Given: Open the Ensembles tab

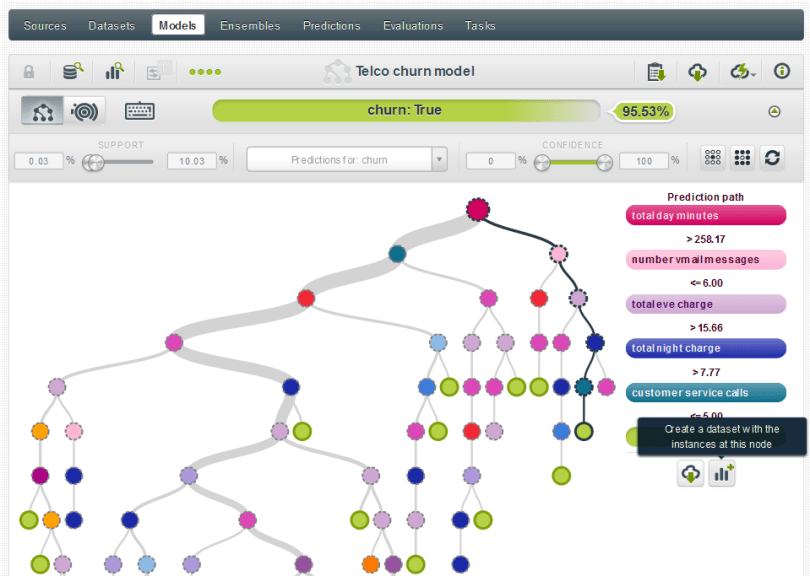Looking at the screenshot, I should pyautogui.click(x=251, y=25).
